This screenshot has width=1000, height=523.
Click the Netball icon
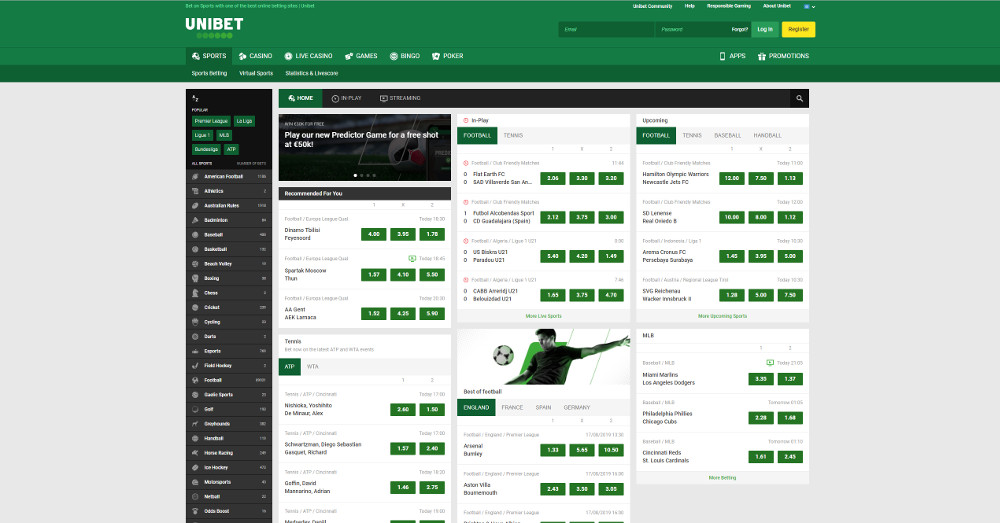coord(196,496)
